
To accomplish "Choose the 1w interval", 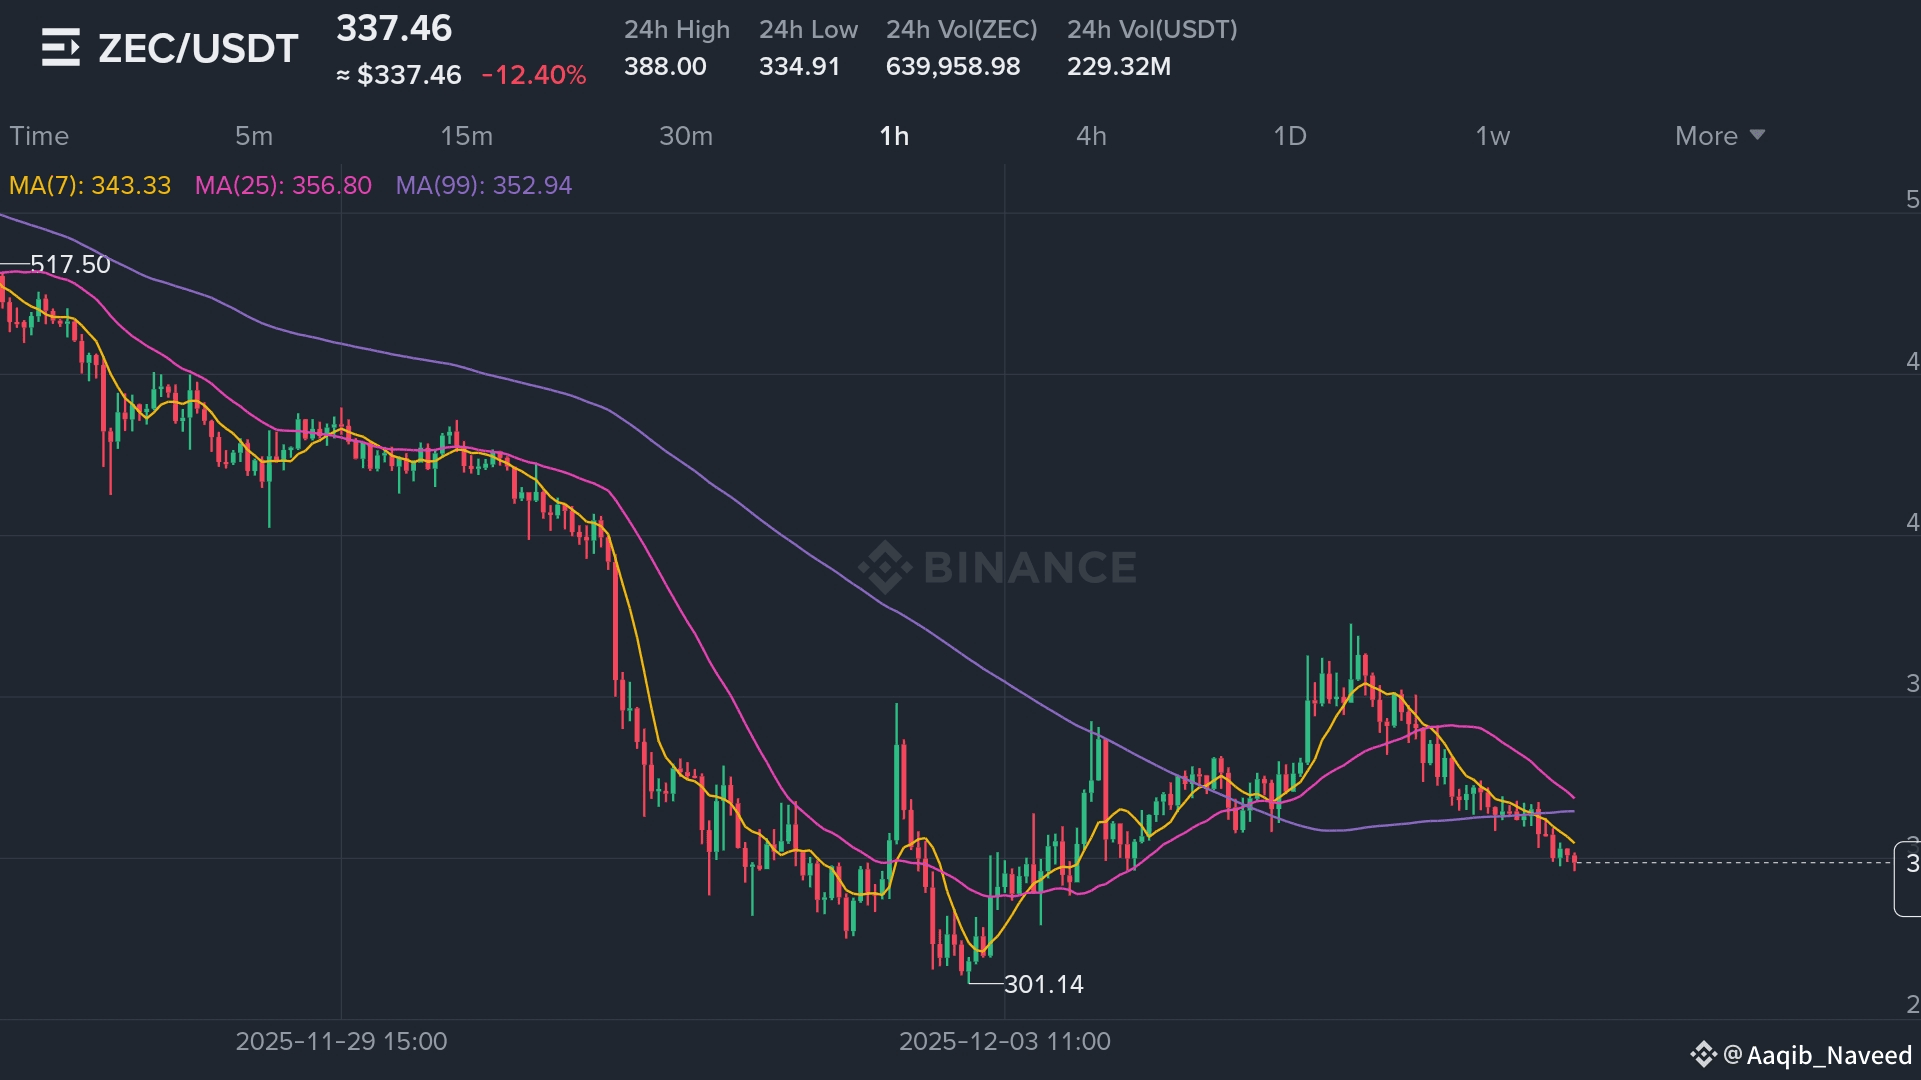I will click(x=1493, y=136).
